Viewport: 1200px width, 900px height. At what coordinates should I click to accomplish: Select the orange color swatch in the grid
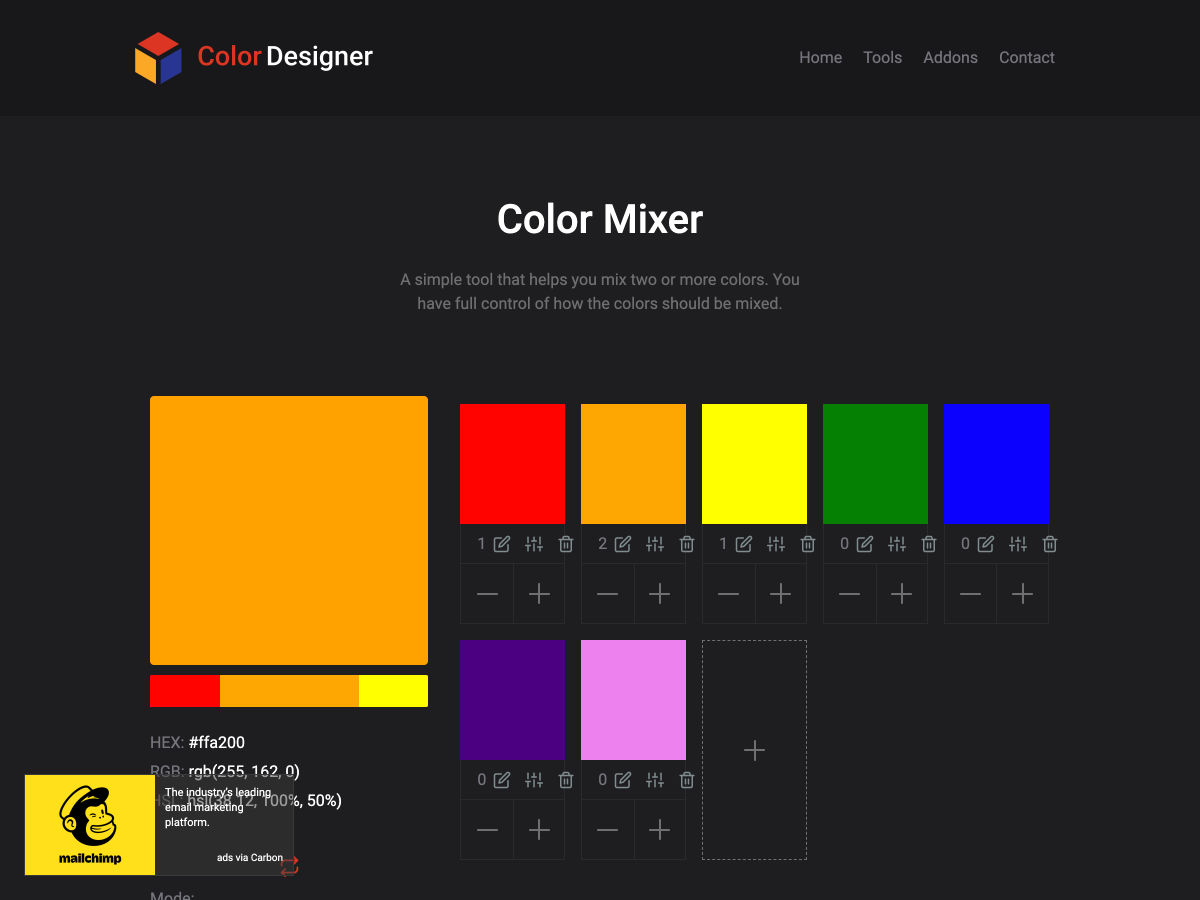point(633,464)
